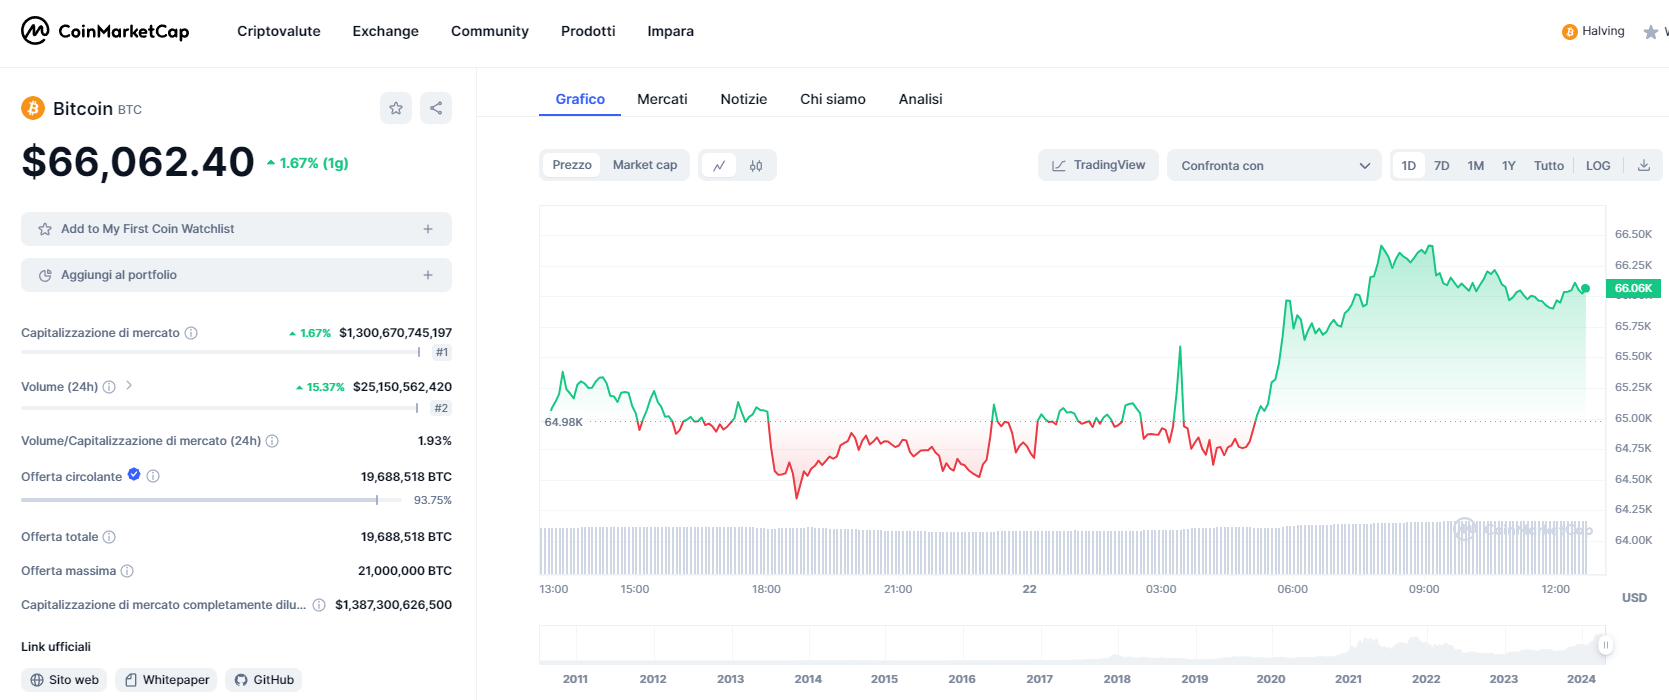
Task: Click the 15.37% volume change
Action: 320,387
